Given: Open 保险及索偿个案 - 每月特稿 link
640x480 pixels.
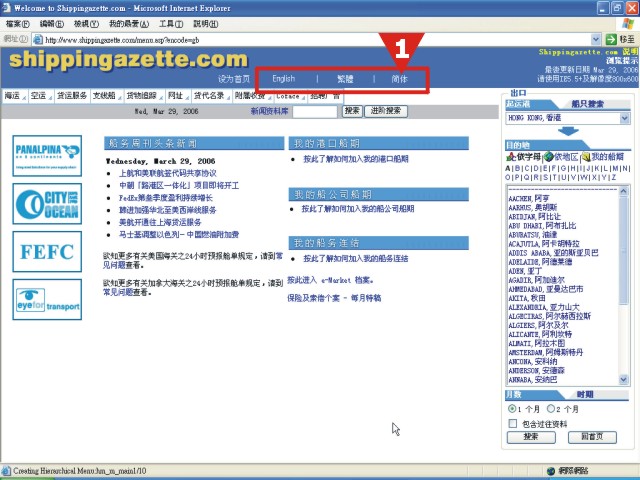Looking at the screenshot, I should 334,298.
